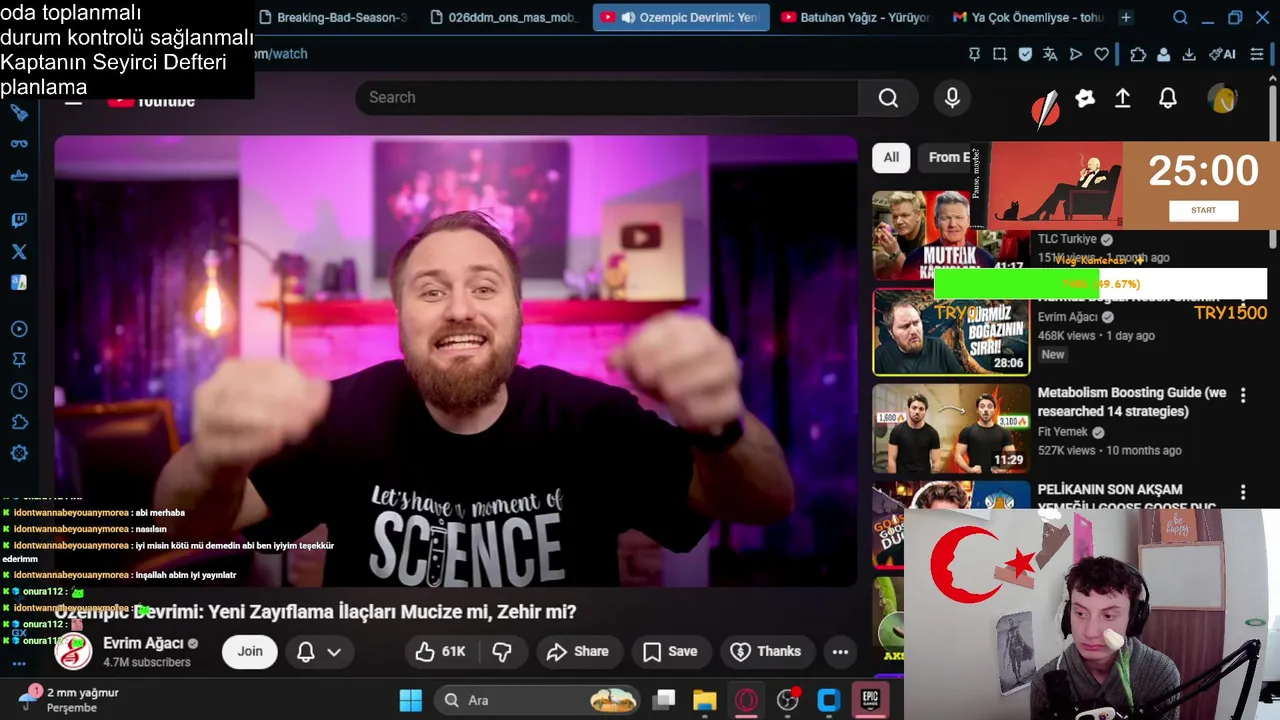The image size is (1280, 720).
Task: Switch to the Batuhan Yağız YouTube tab
Action: pos(856,18)
